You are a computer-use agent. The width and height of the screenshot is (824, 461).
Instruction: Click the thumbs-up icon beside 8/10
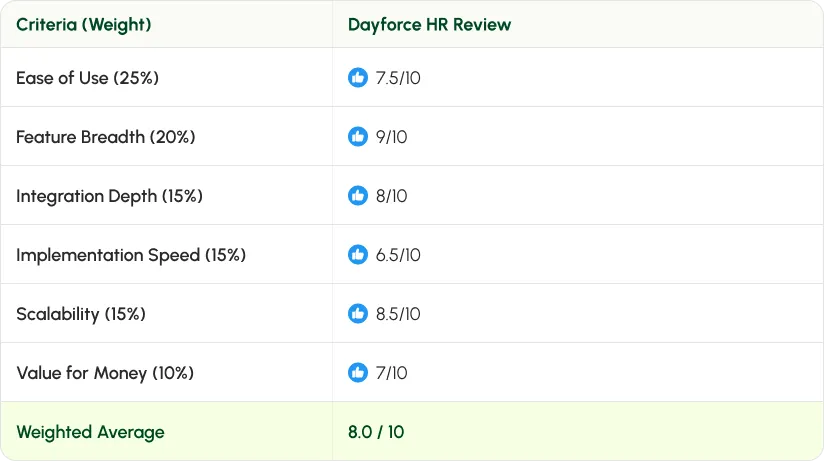click(358, 196)
